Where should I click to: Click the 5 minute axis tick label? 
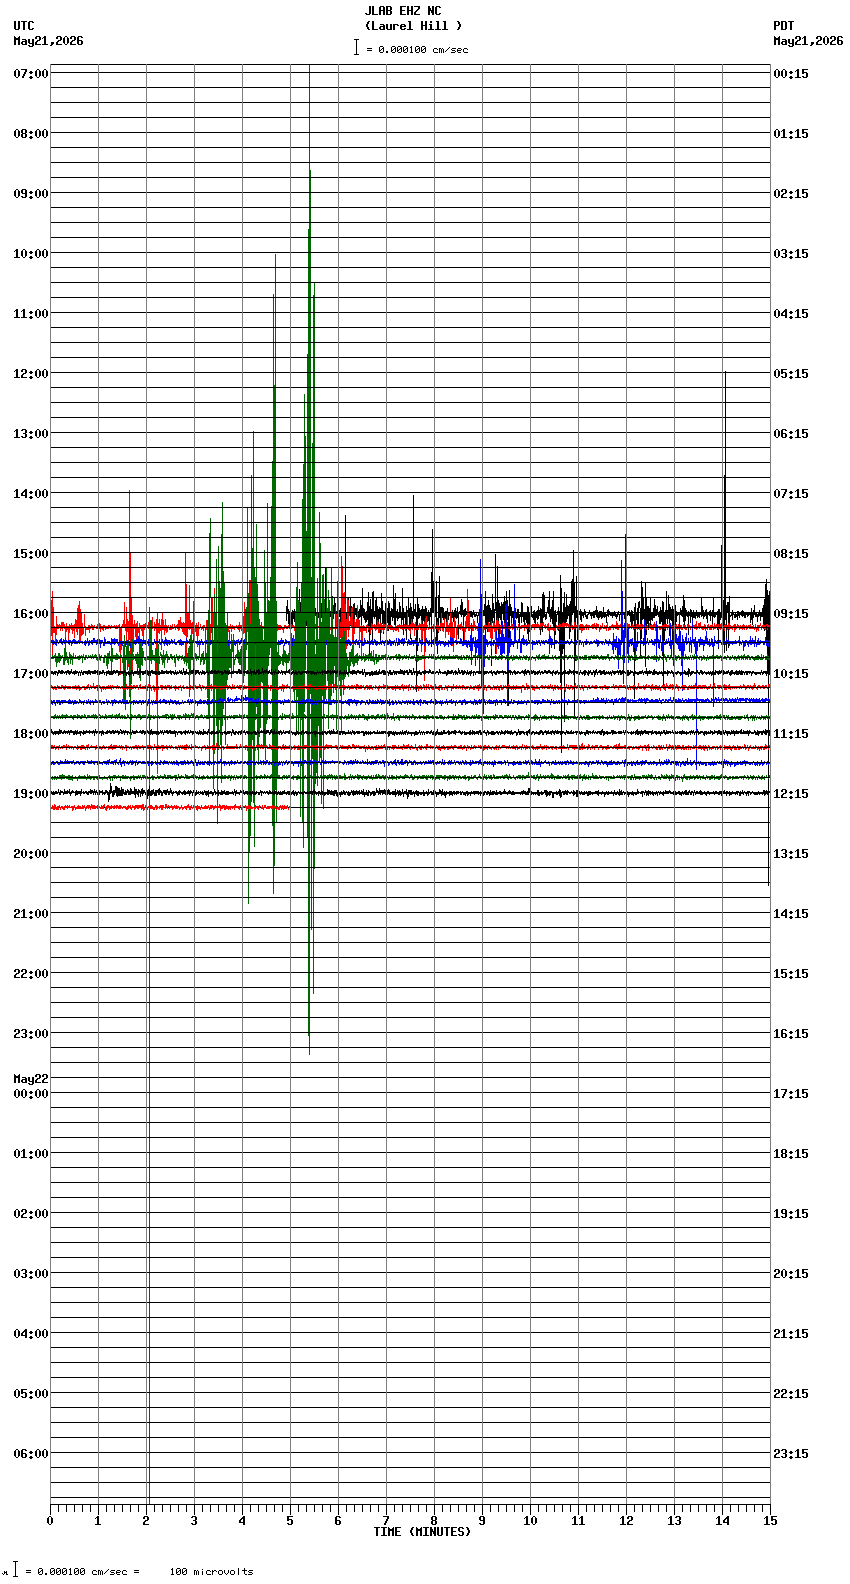(290, 1521)
